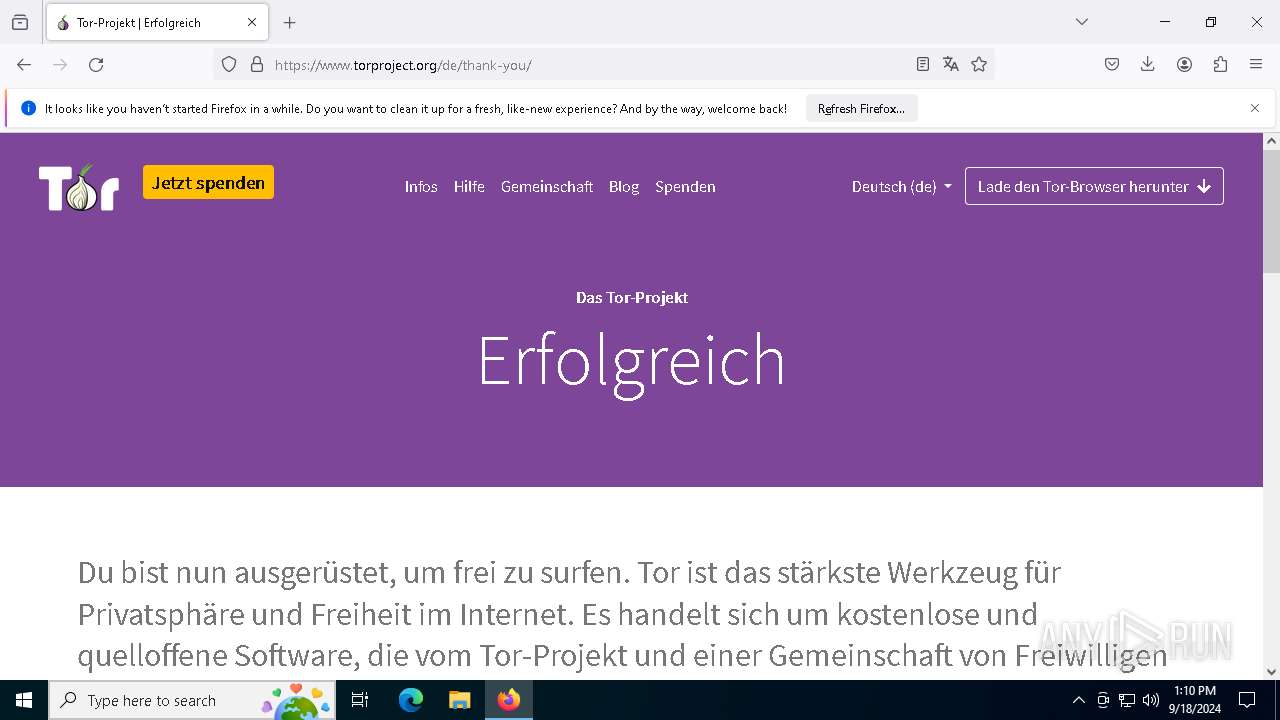Open the Spenden menu item

(685, 187)
